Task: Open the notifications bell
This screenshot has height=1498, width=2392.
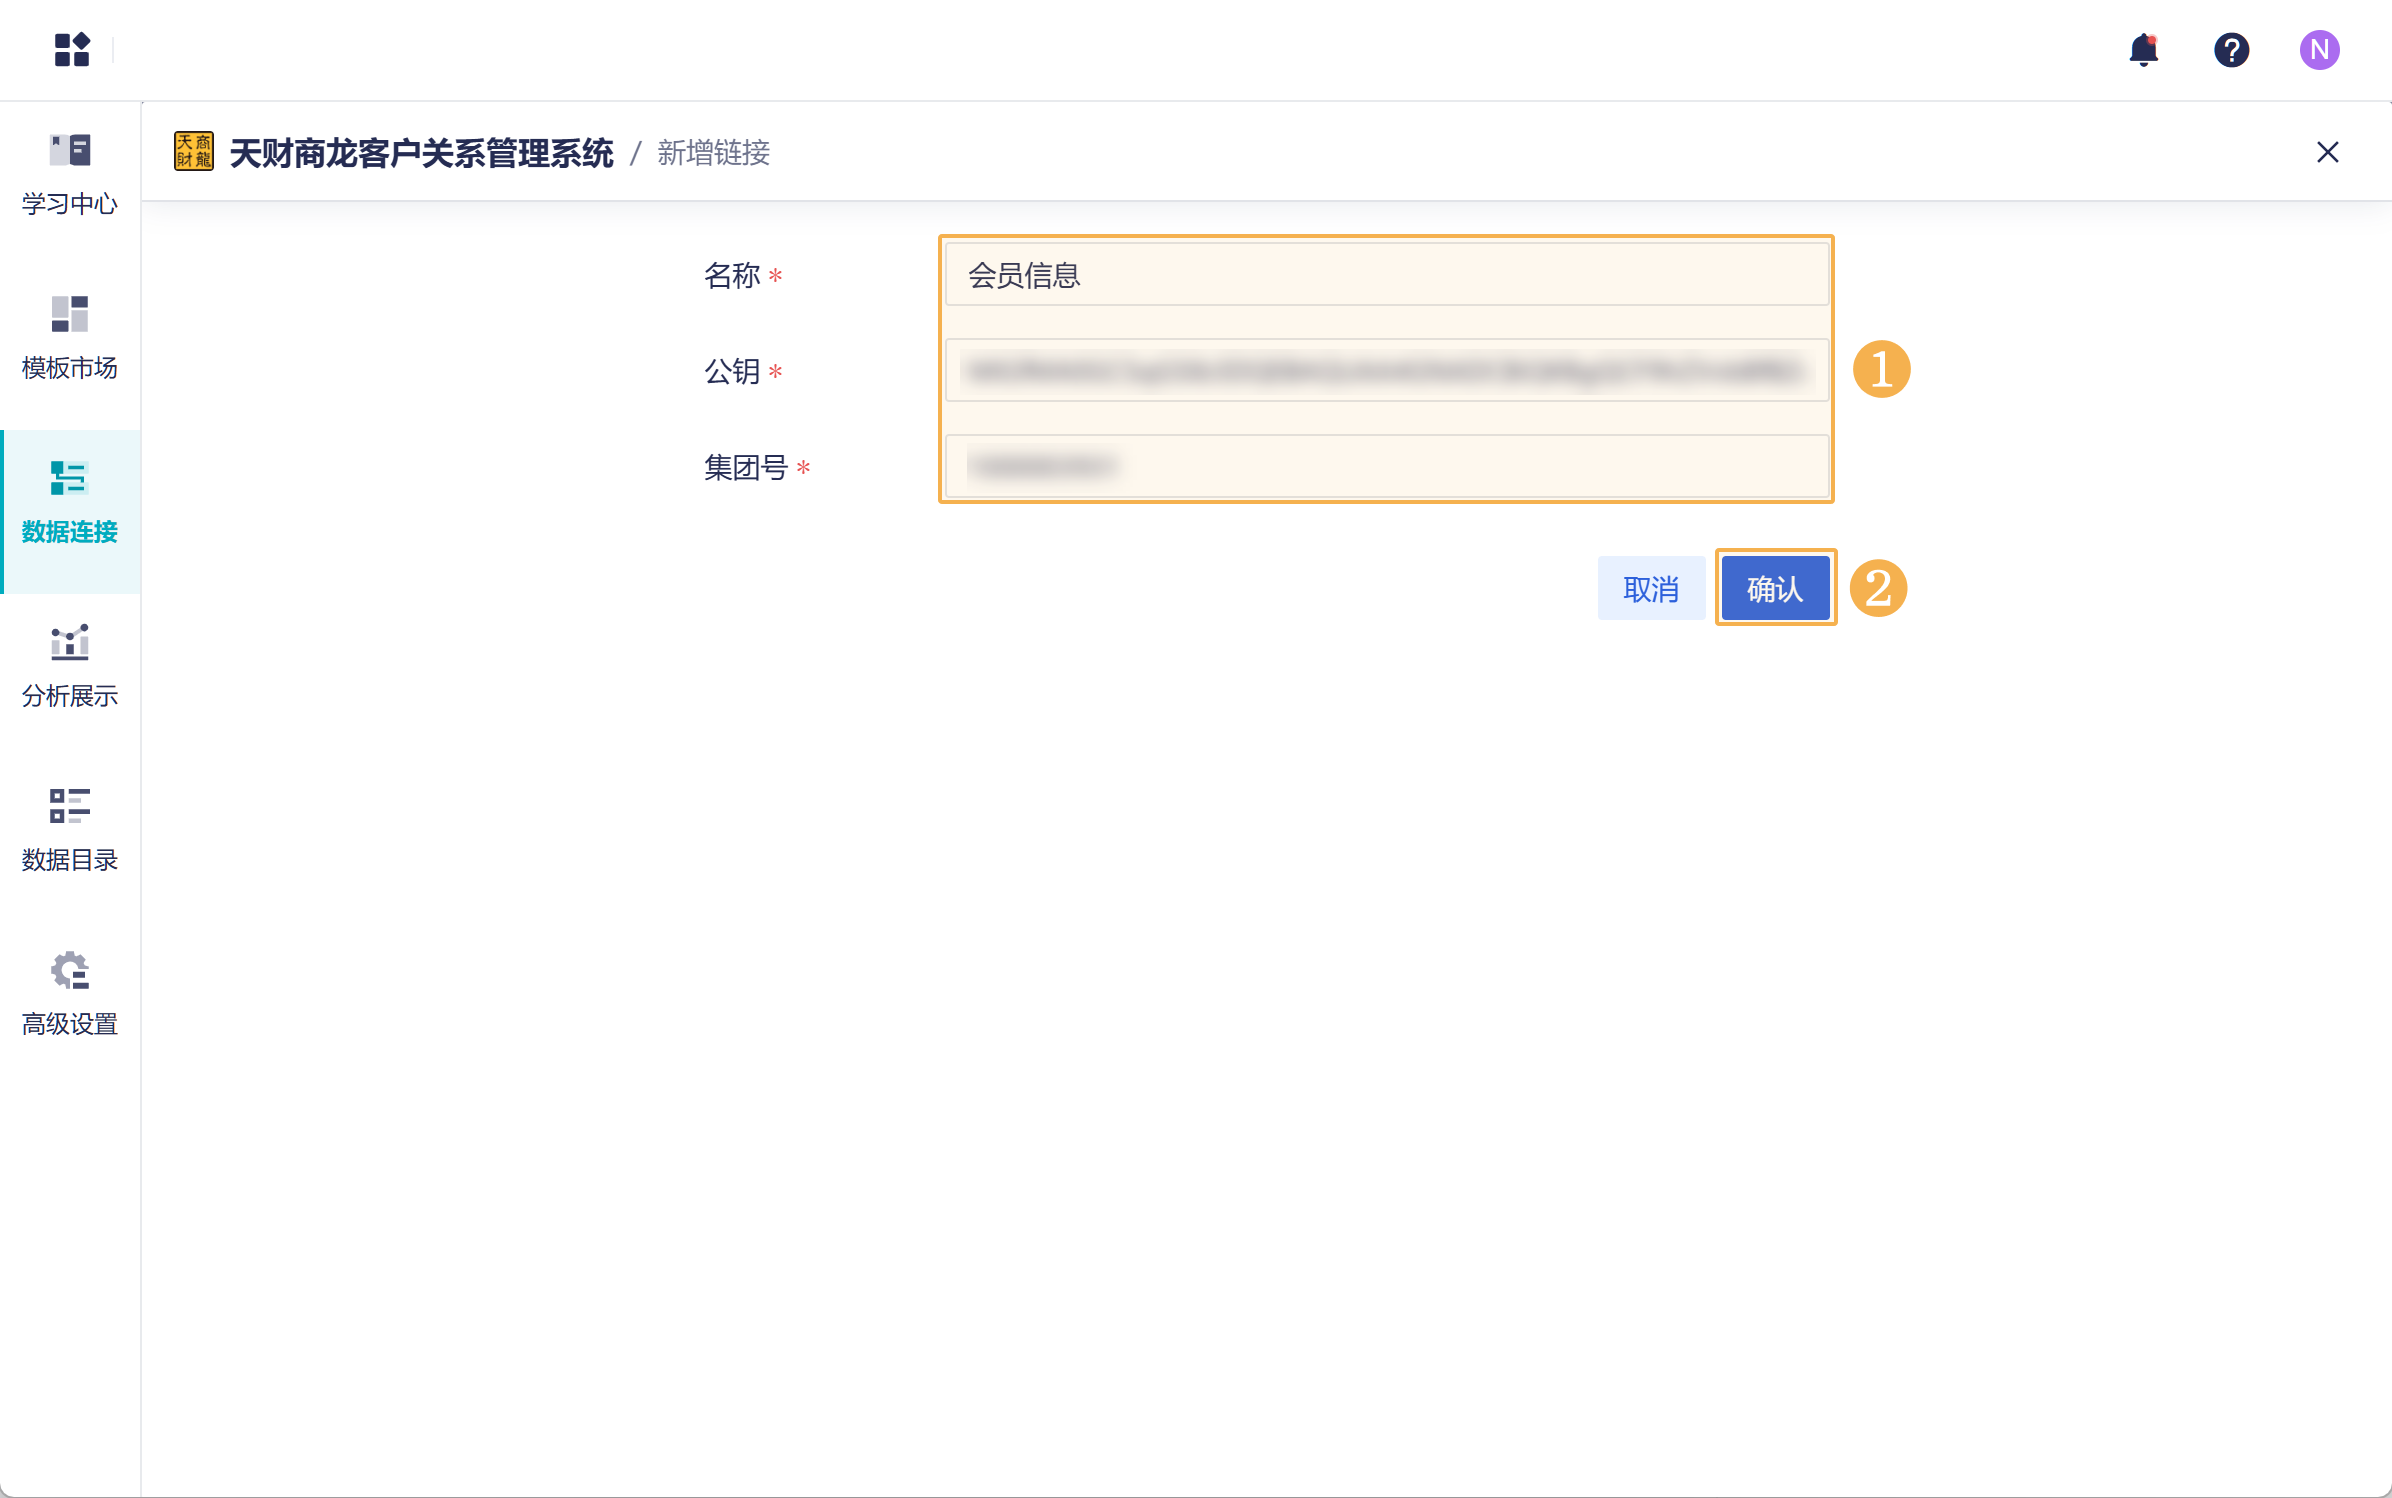Action: point(2143,49)
